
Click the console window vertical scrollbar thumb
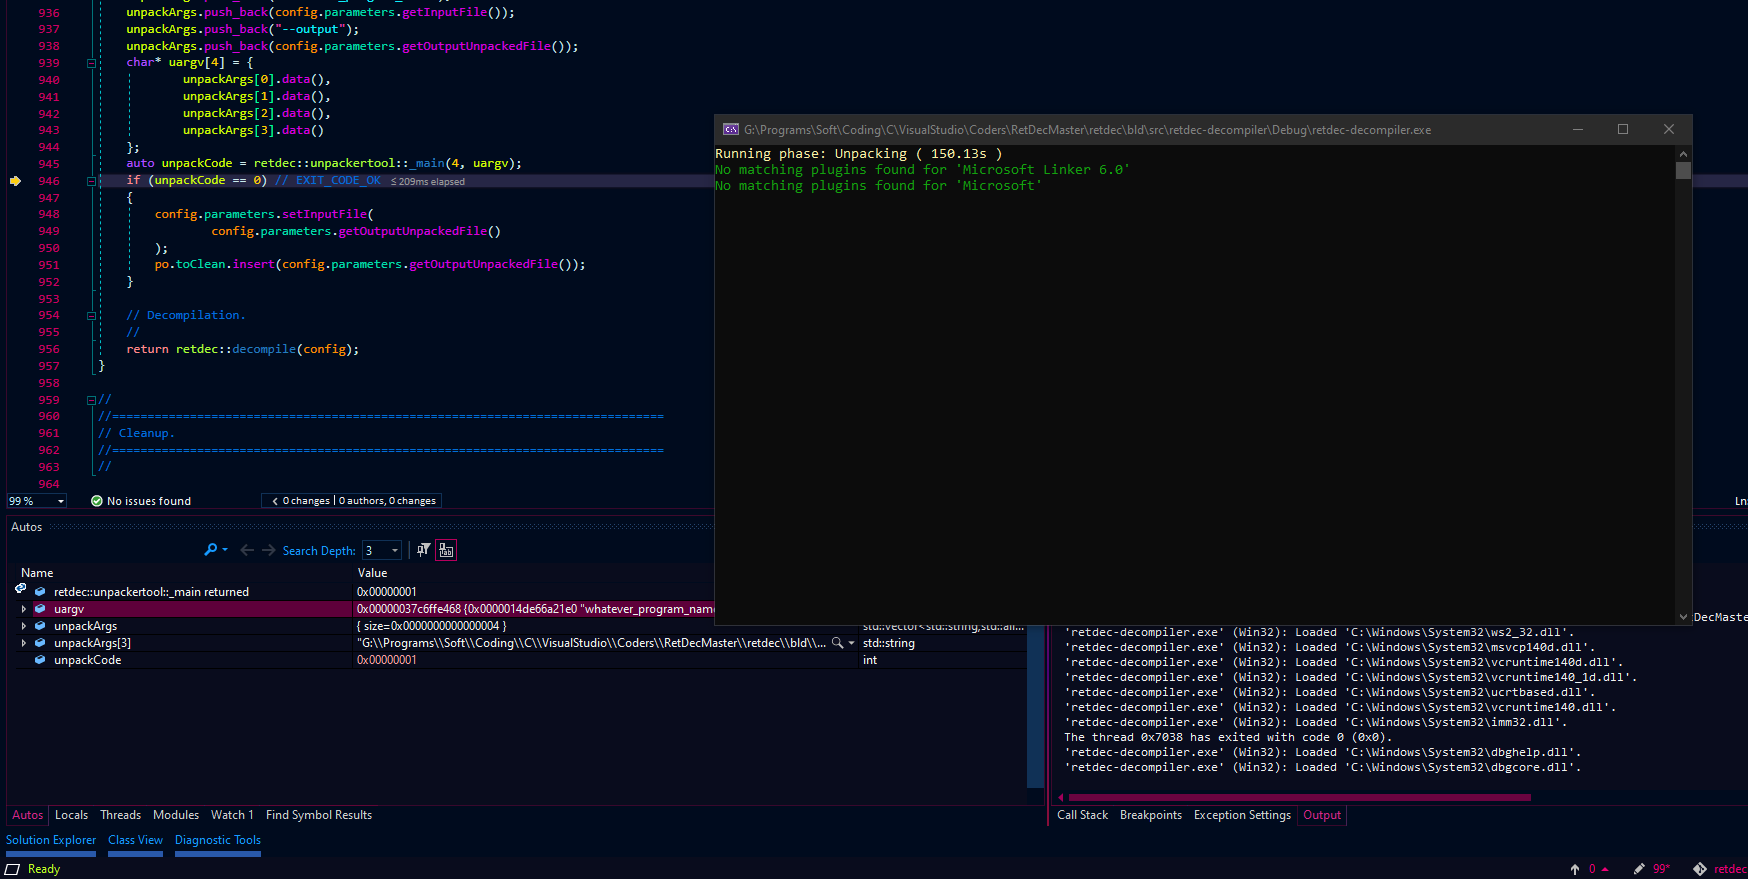coord(1684,170)
